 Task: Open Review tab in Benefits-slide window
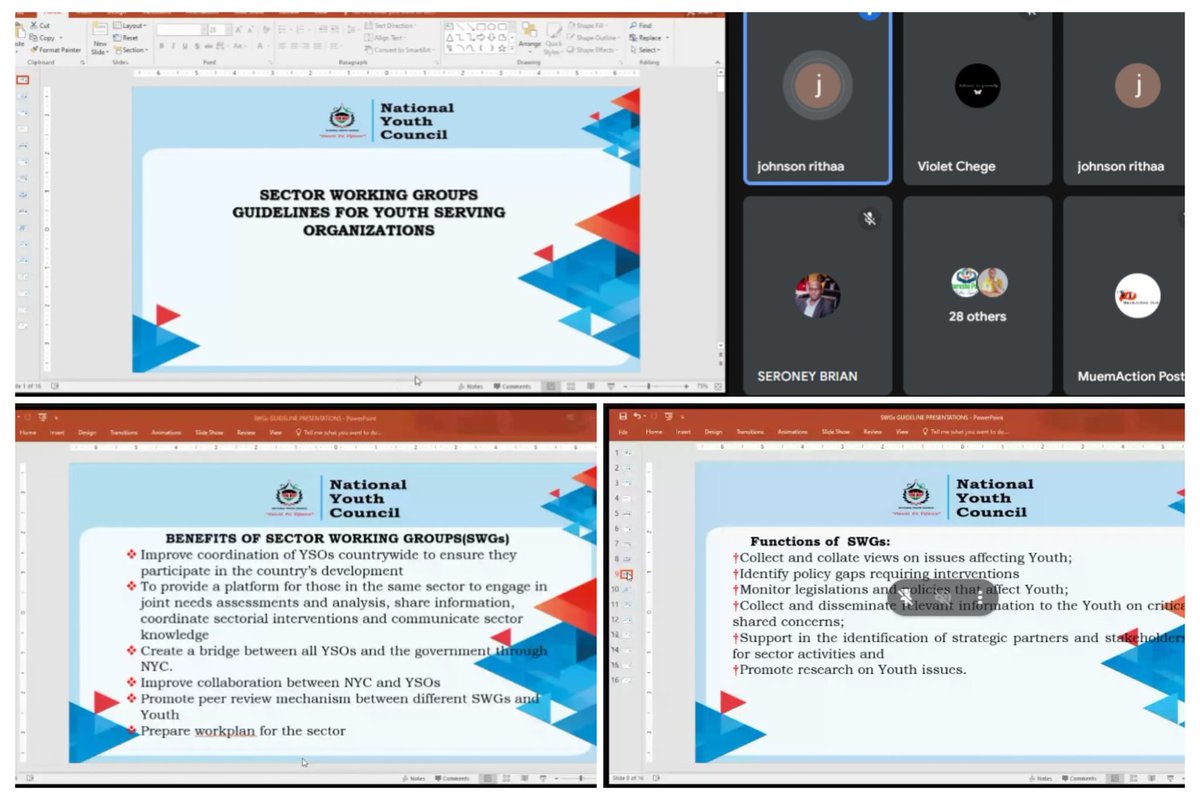point(246,433)
